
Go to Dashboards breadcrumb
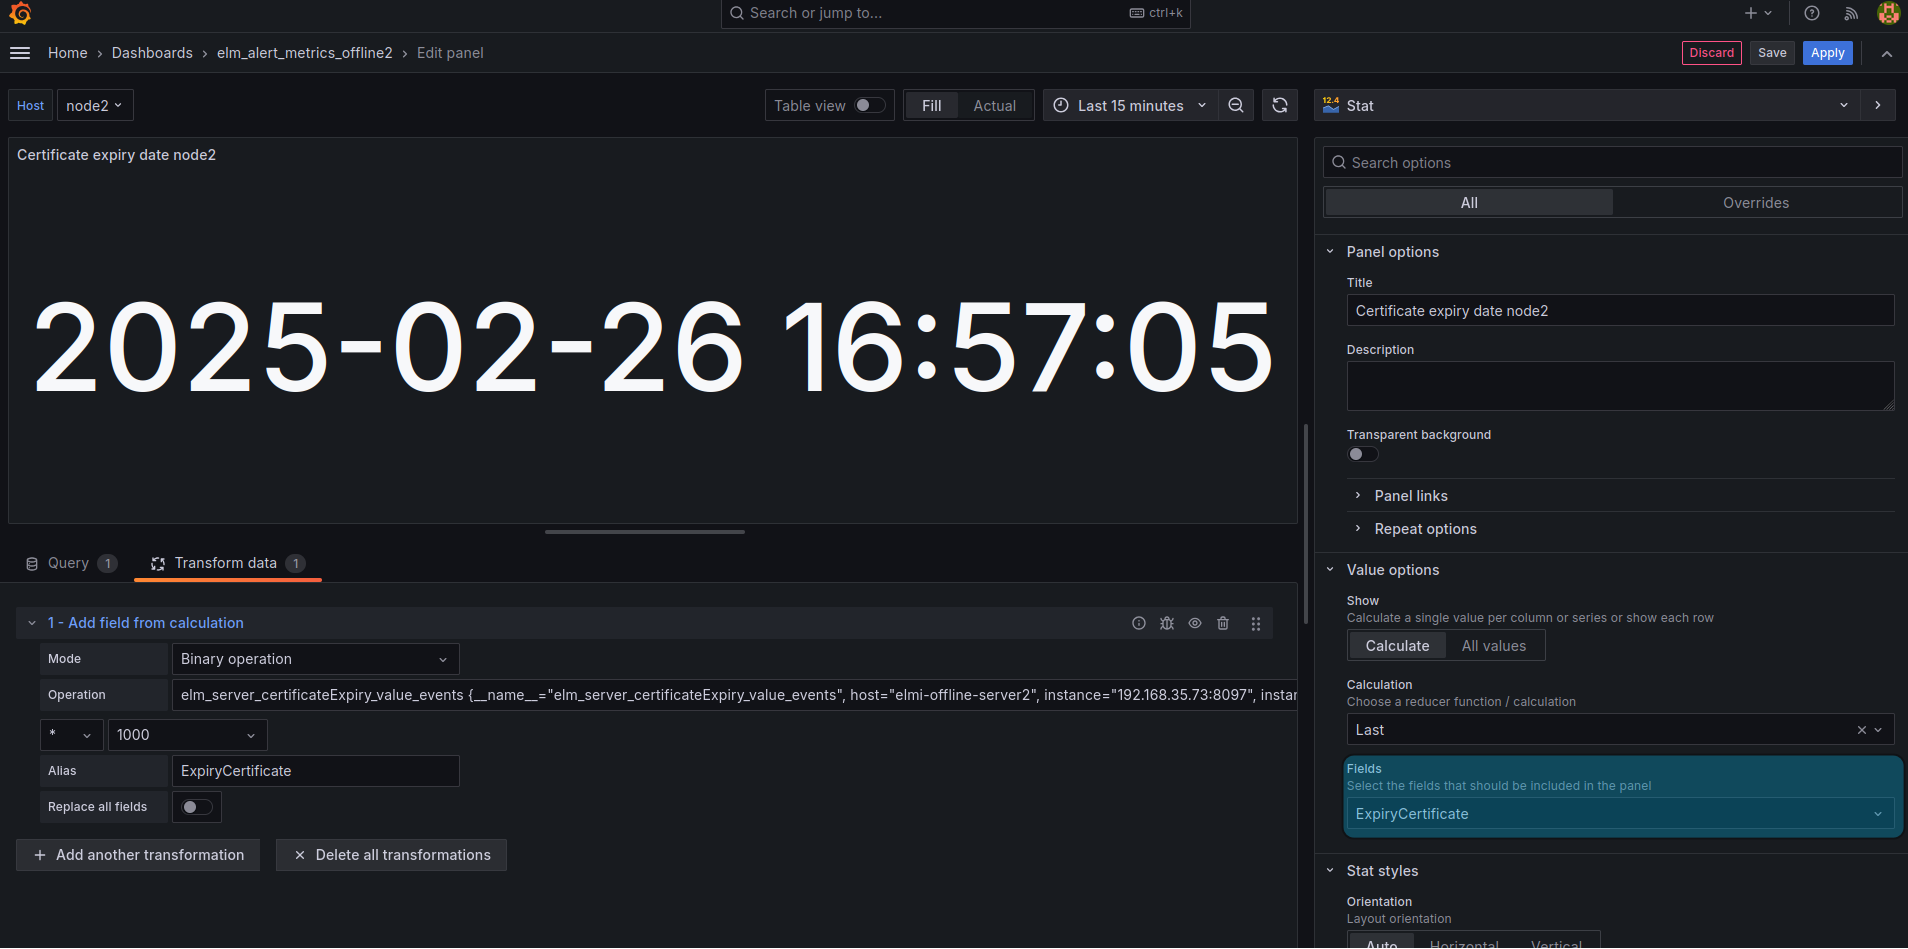pyautogui.click(x=152, y=53)
